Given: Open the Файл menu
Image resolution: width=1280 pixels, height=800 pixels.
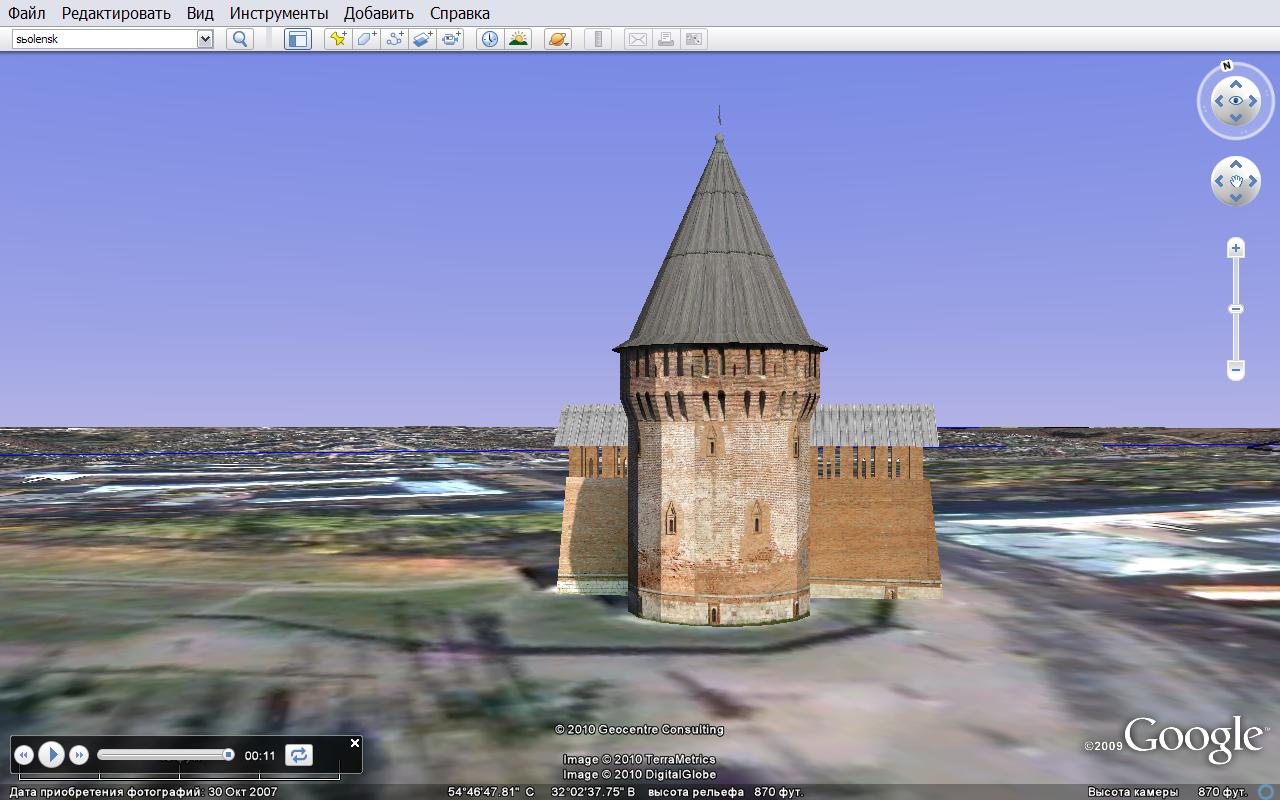Looking at the screenshot, I should [26, 13].
